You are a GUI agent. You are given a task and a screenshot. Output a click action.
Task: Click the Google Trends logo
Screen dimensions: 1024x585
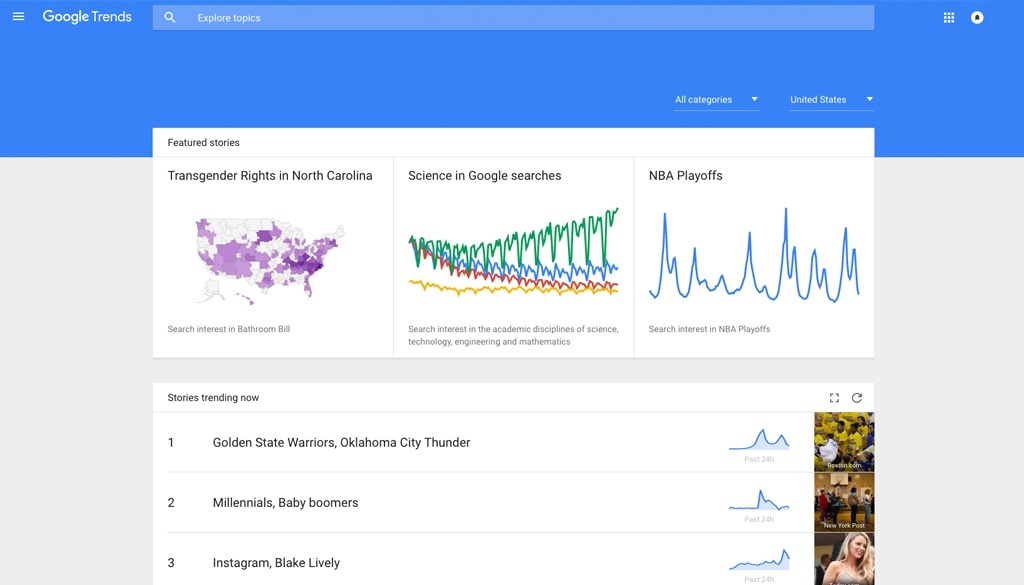pos(87,17)
